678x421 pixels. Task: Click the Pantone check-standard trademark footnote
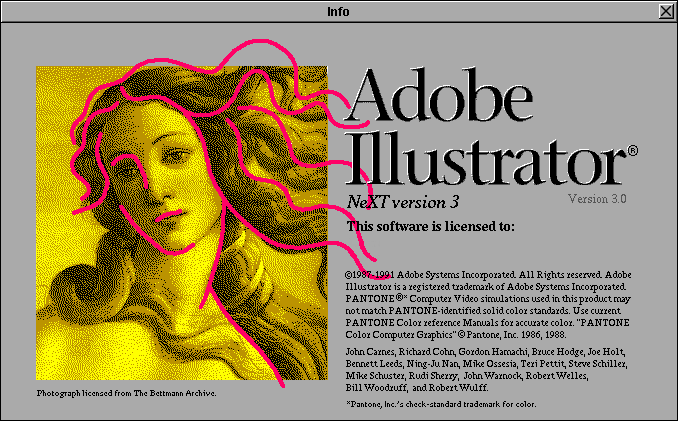(x=441, y=404)
